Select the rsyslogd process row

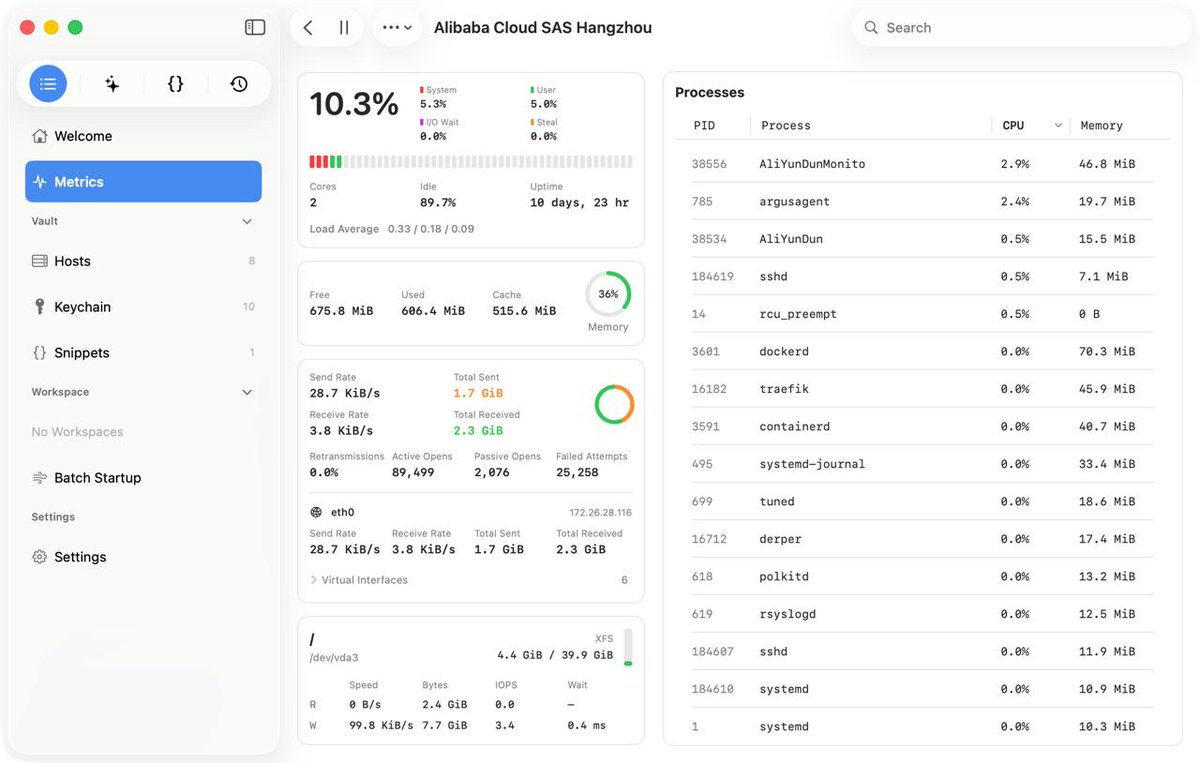coord(921,614)
